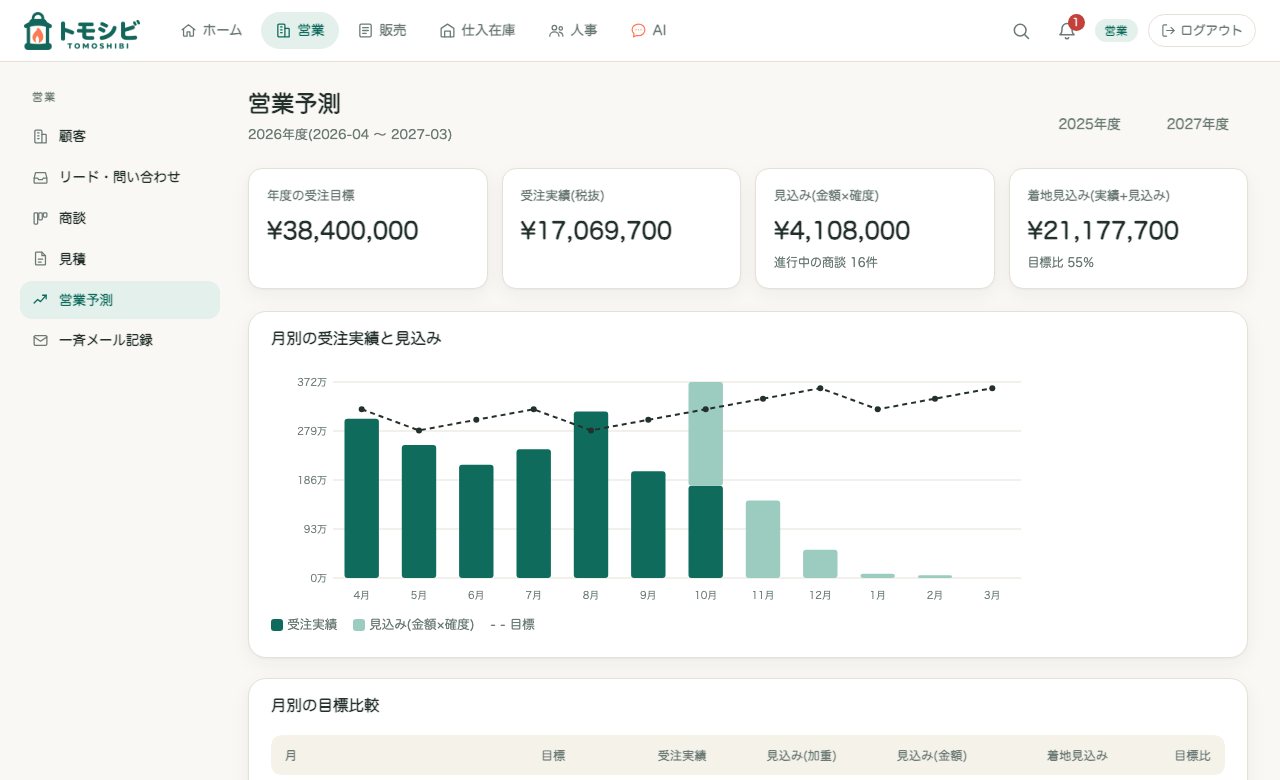This screenshot has width=1280, height=780.
Task: Go to the 販売 section
Action: pos(382,31)
